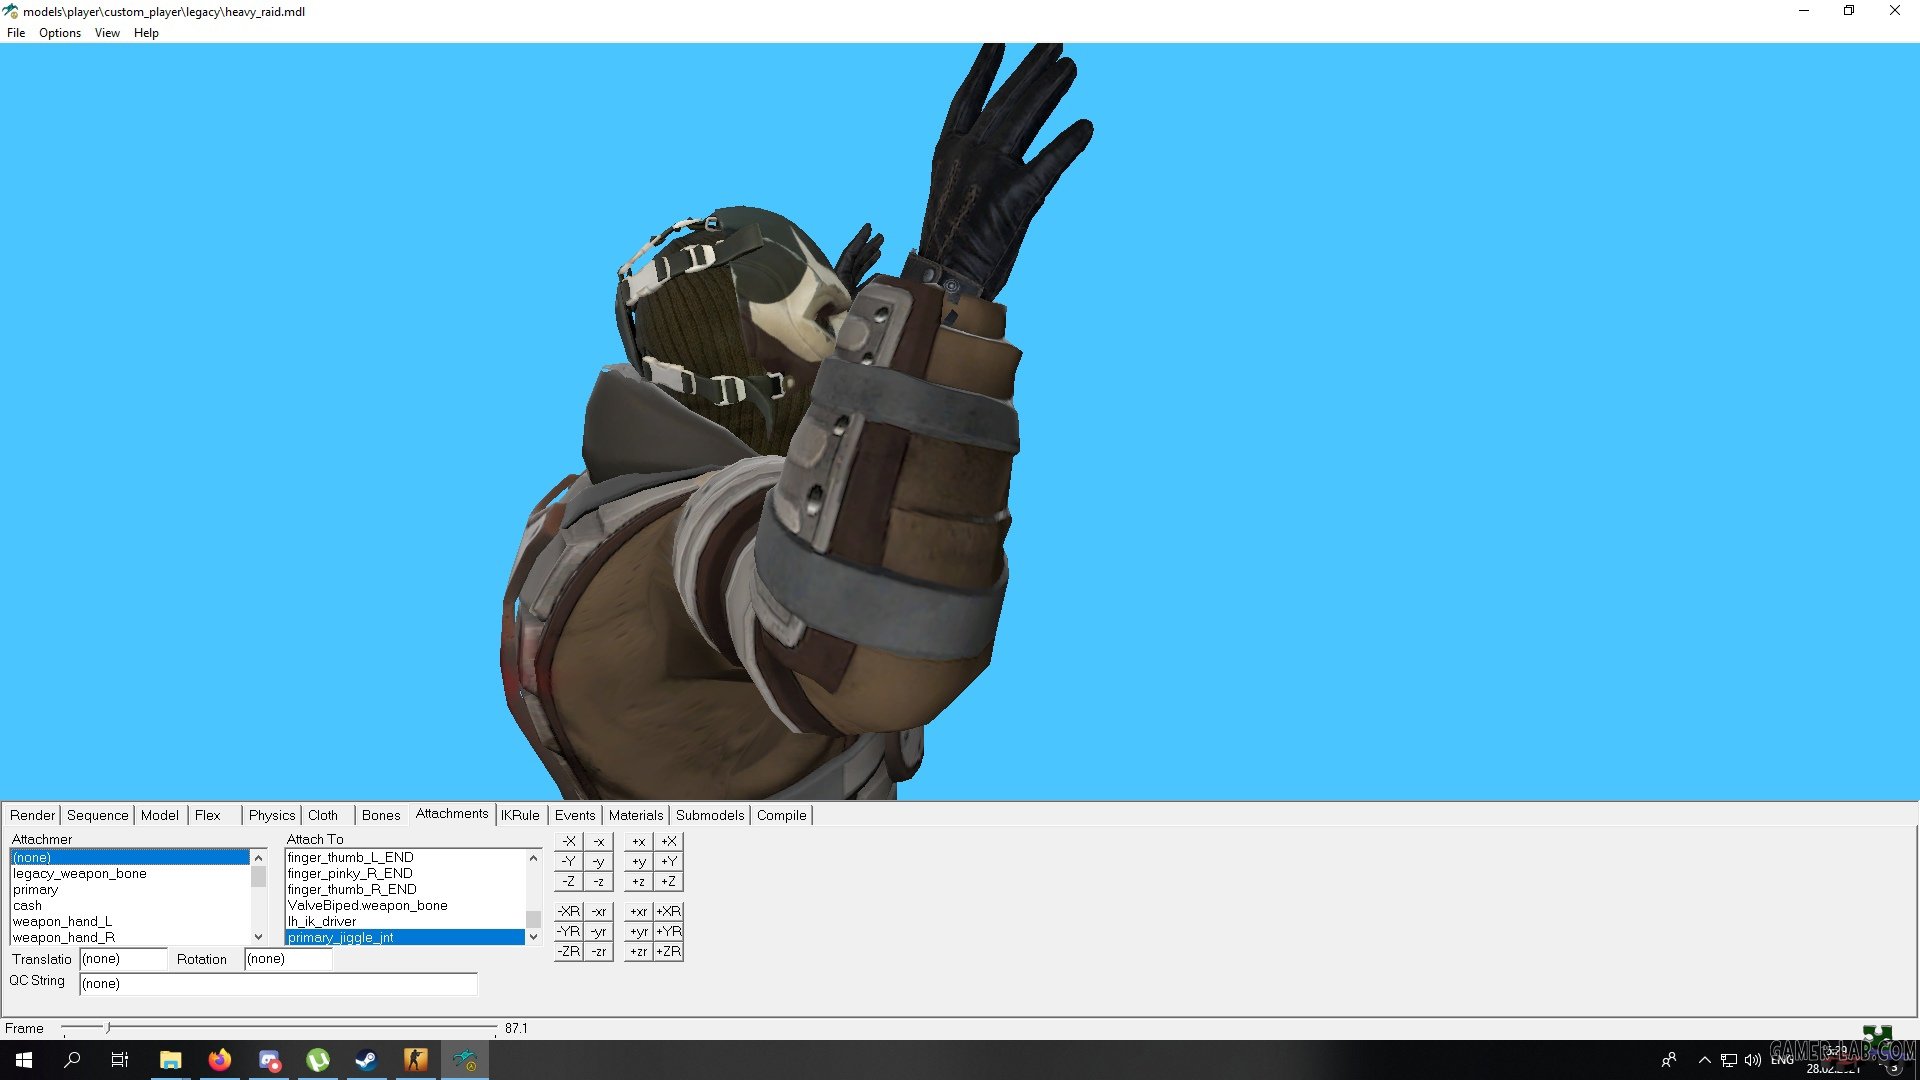This screenshot has width=1920, height=1080.
Task: Open the File menu
Action: [x=16, y=33]
